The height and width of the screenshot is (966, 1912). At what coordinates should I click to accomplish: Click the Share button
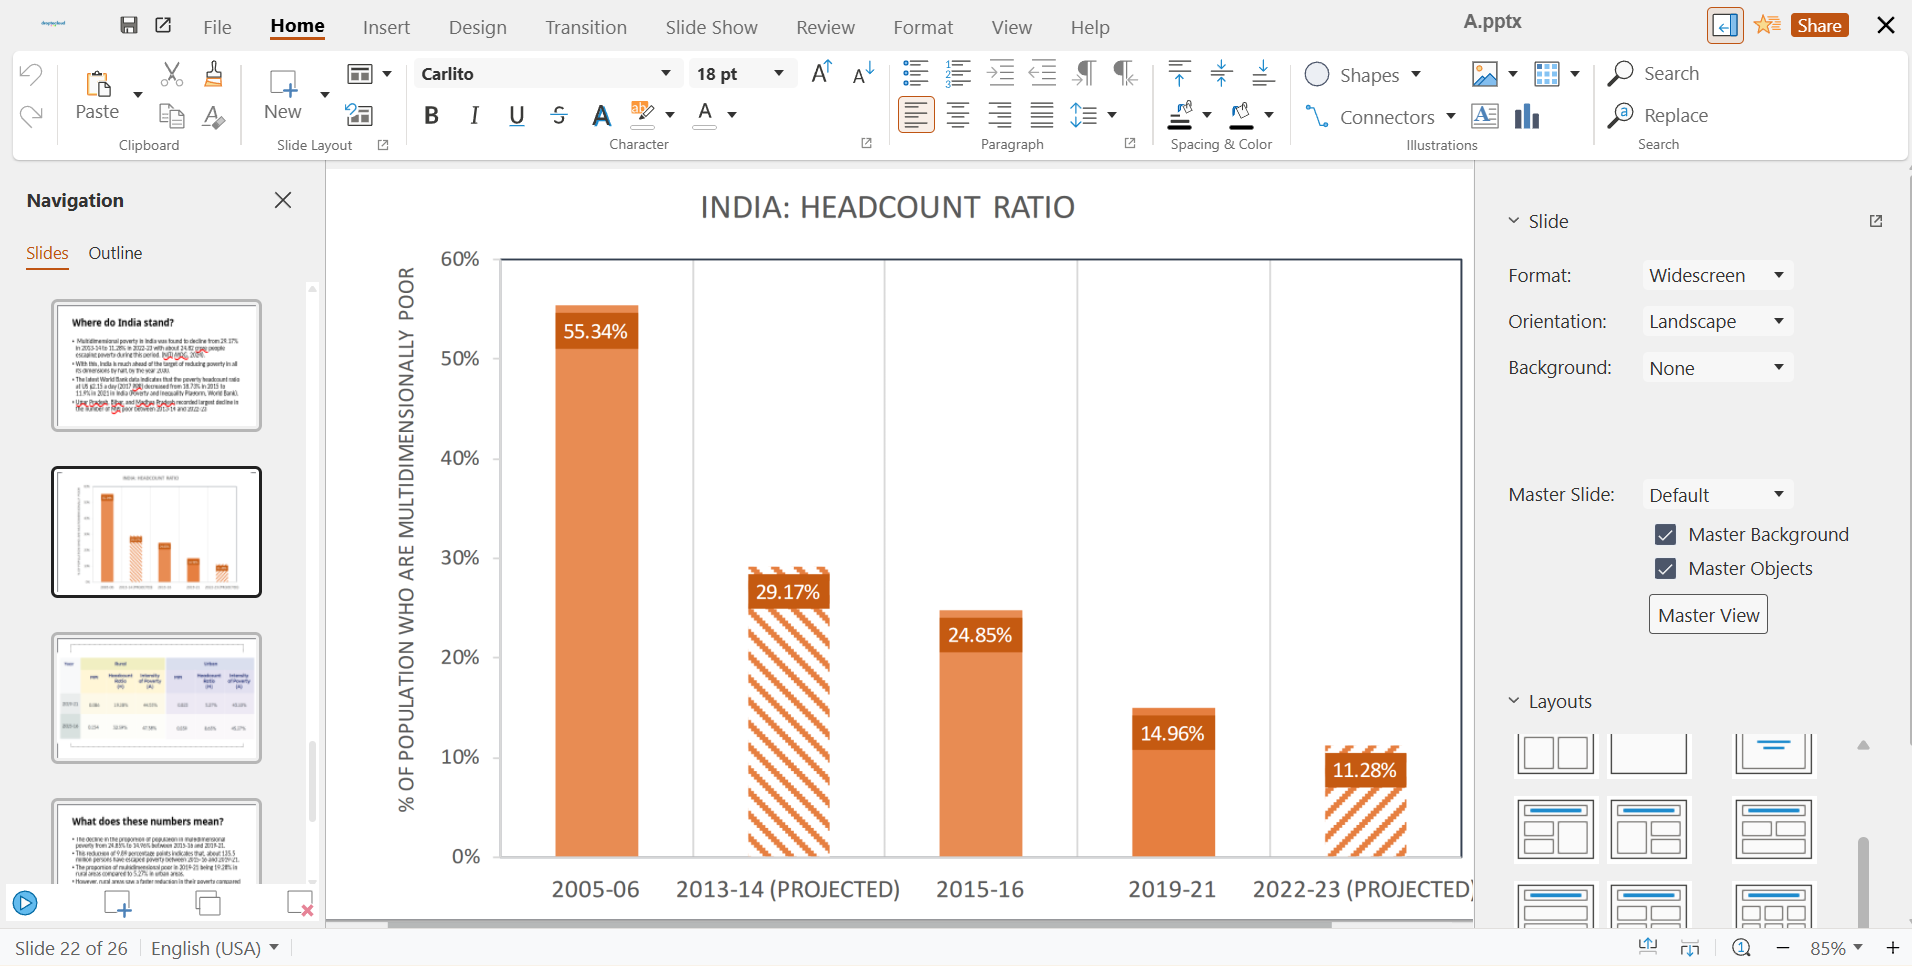1818,26
